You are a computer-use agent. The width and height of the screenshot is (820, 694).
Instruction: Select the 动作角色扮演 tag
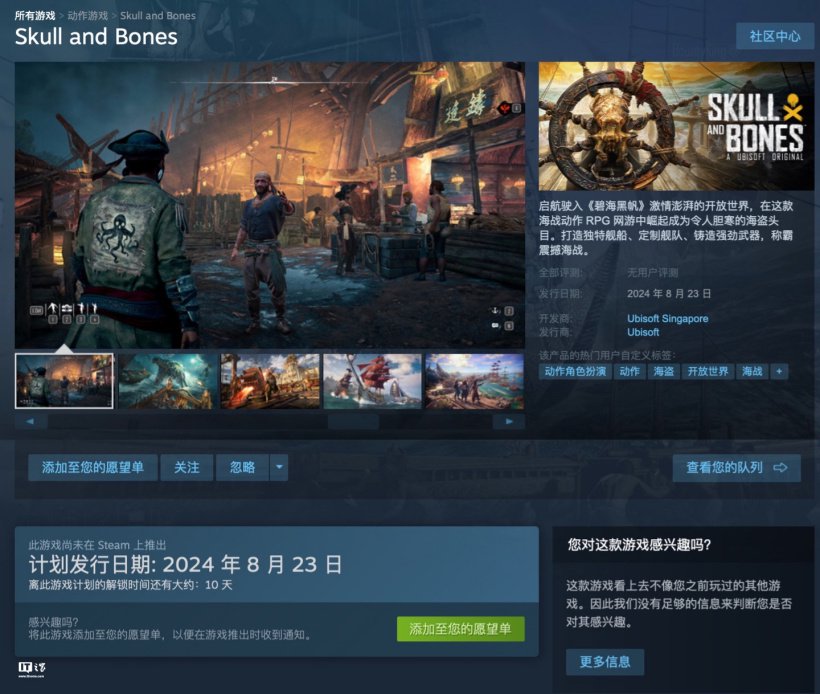[575, 371]
